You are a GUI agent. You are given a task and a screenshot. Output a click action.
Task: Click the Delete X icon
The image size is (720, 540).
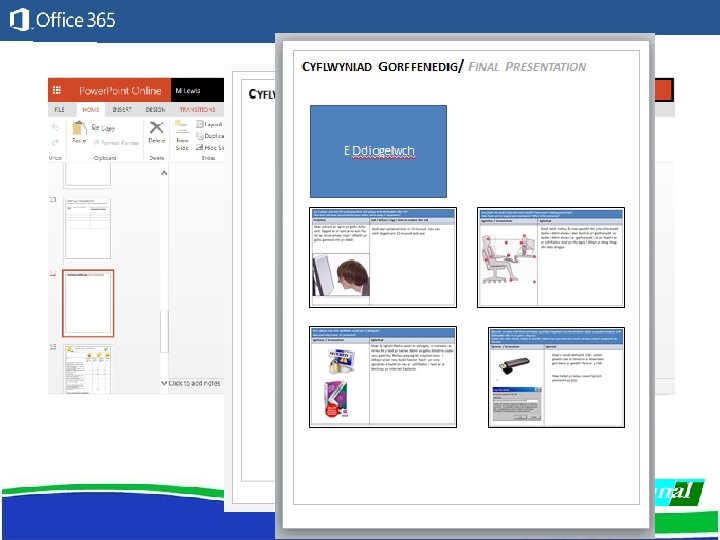[x=157, y=127]
